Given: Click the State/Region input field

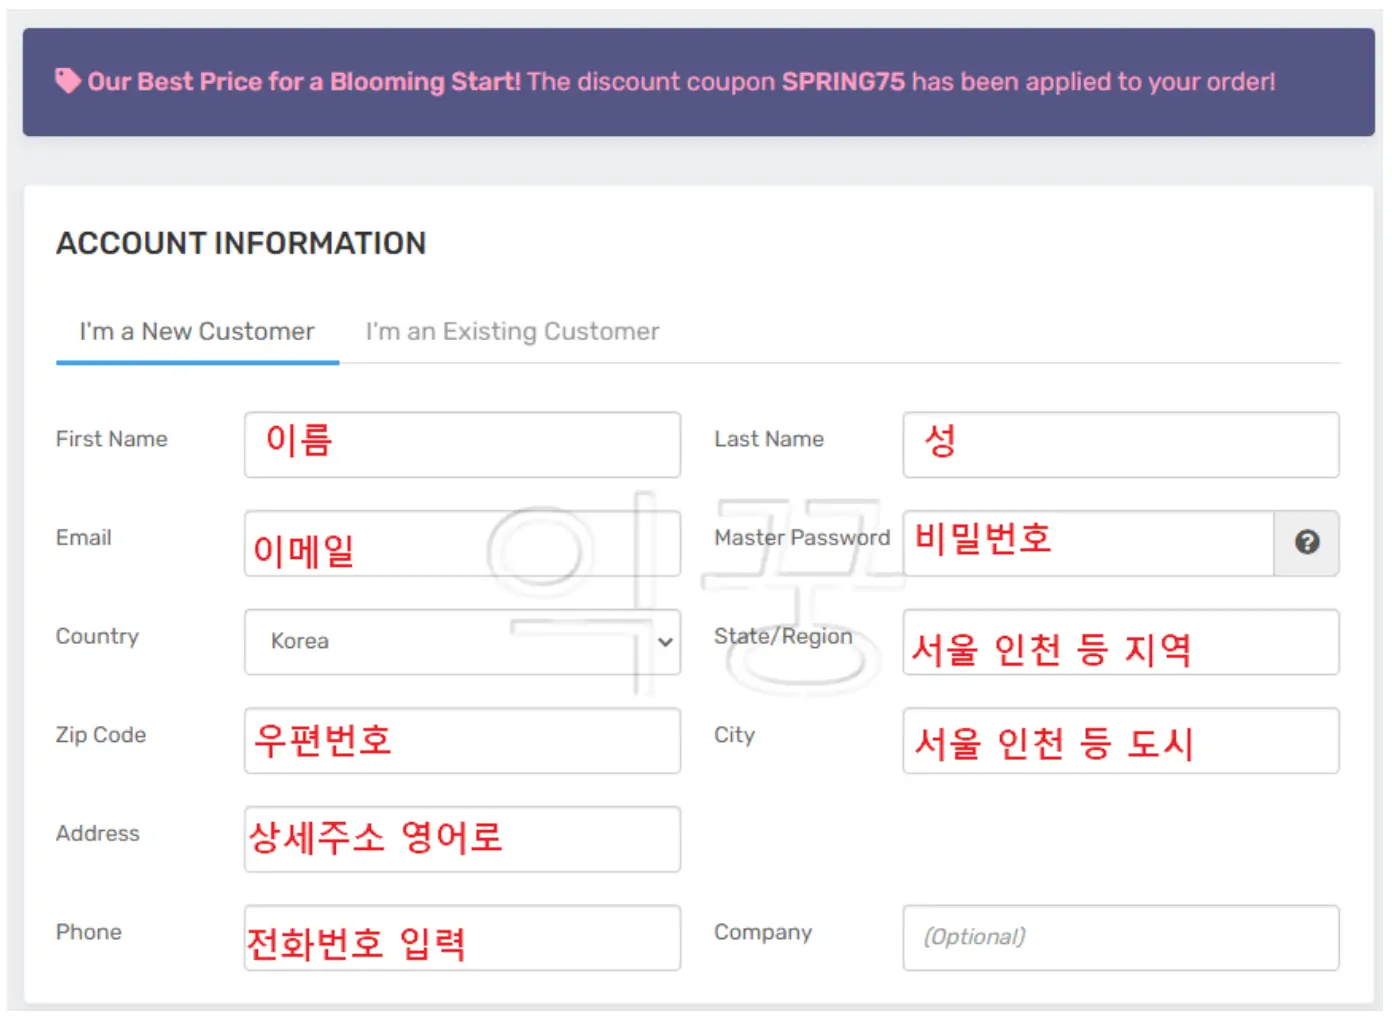Looking at the screenshot, I should pyautogui.click(x=1121, y=643).
